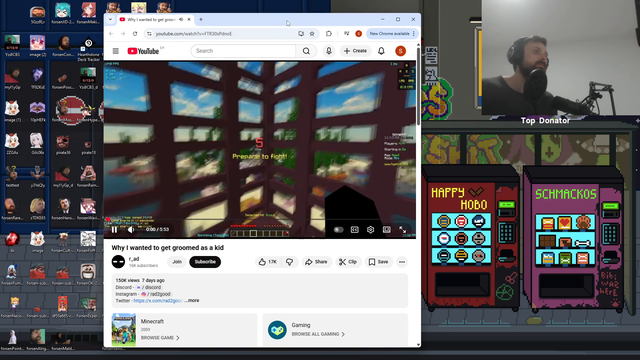
Task: Open the YouTube account avatar menu
Action: [400, 51]
